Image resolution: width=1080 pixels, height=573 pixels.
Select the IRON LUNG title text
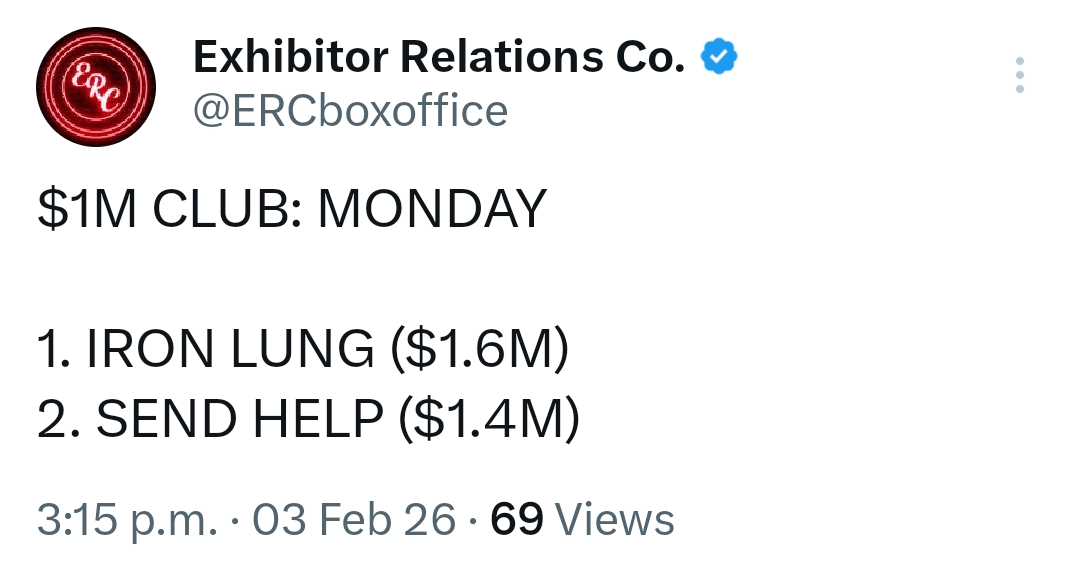click(x=230, y=351)
